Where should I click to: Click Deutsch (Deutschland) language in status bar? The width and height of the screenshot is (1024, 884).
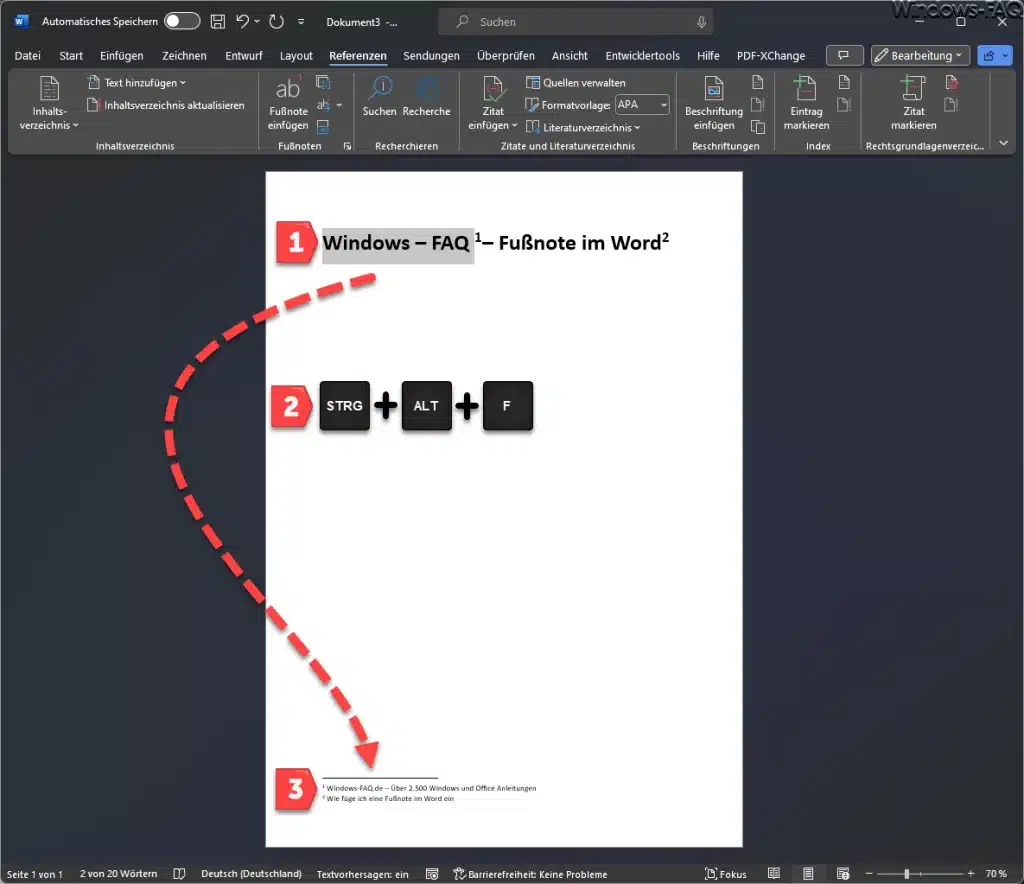(x=251, y=874)
